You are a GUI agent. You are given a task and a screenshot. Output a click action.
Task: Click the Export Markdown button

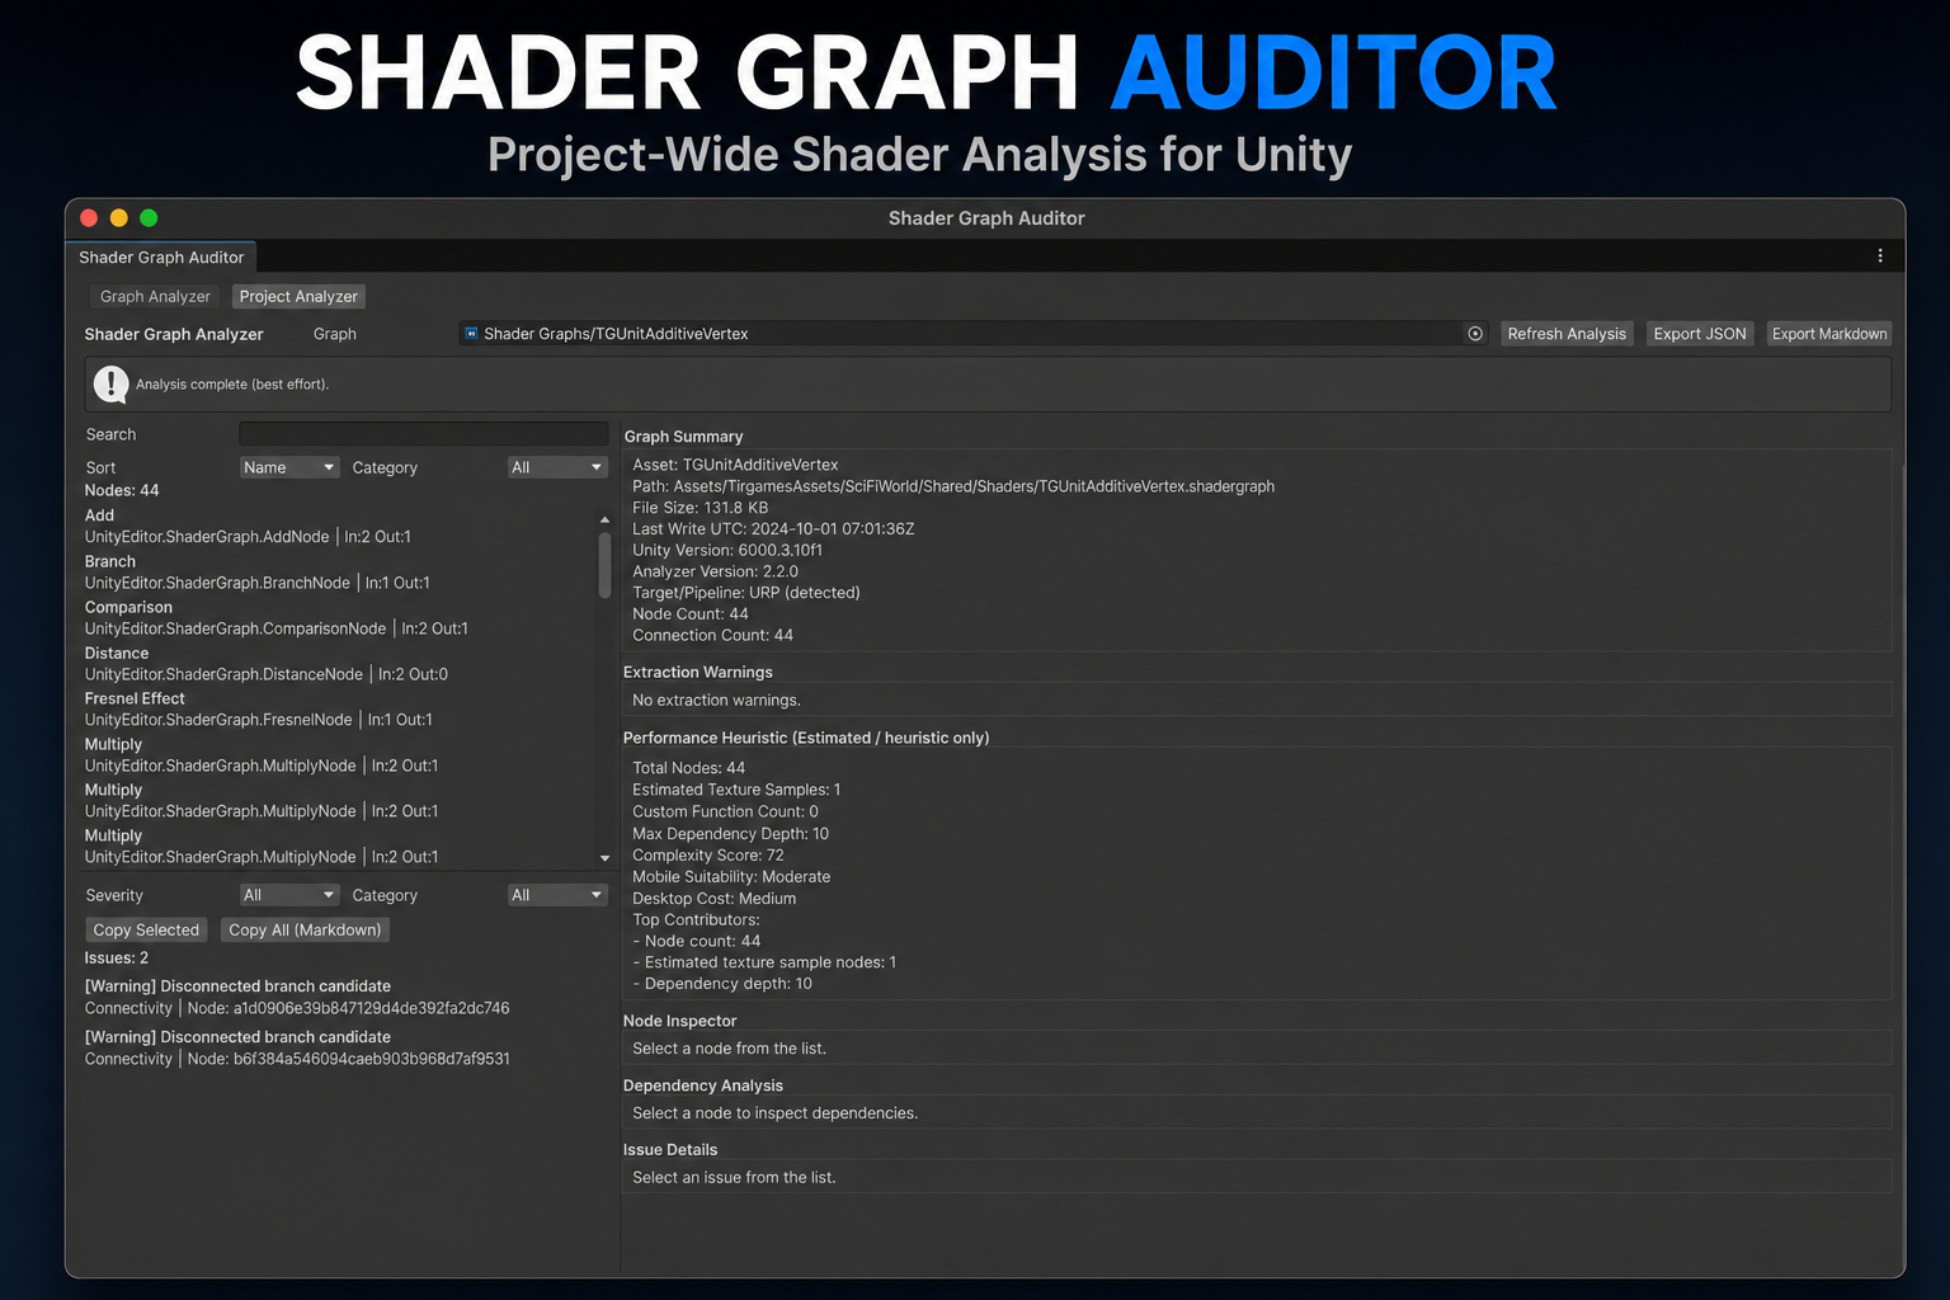tap(1829, 334)
